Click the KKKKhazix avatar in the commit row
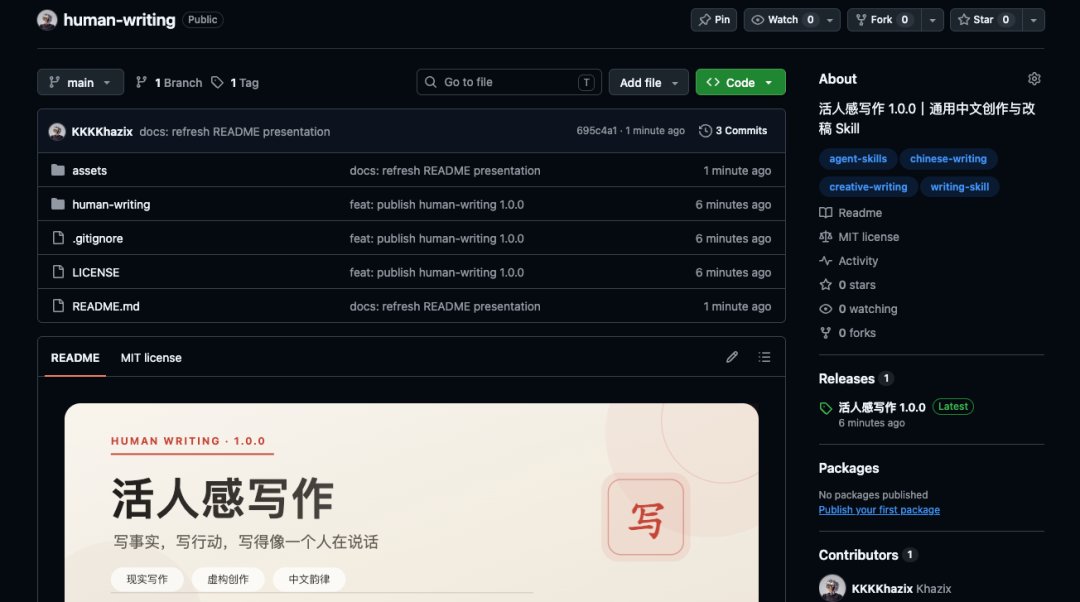The width and height of the screenshot is (1080, 602). tap(57, 131)
